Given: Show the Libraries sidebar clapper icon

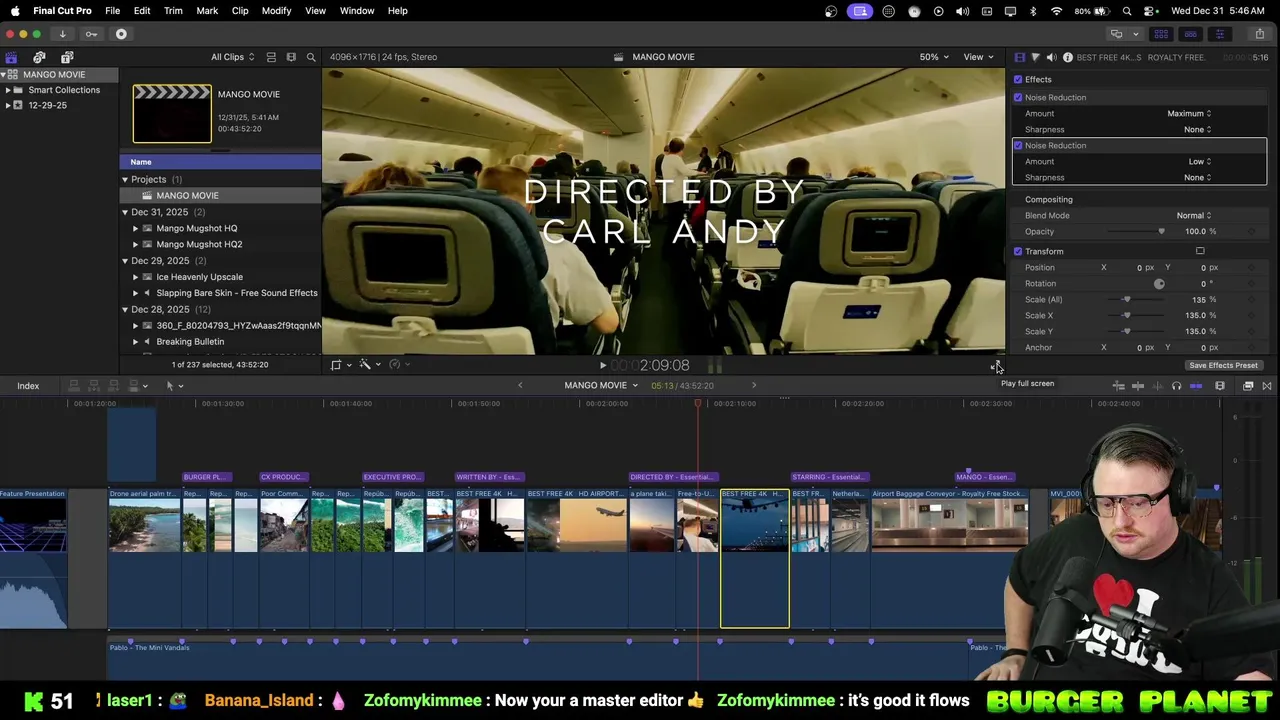Looking at the screenshot, I should [x=11, y=57].
